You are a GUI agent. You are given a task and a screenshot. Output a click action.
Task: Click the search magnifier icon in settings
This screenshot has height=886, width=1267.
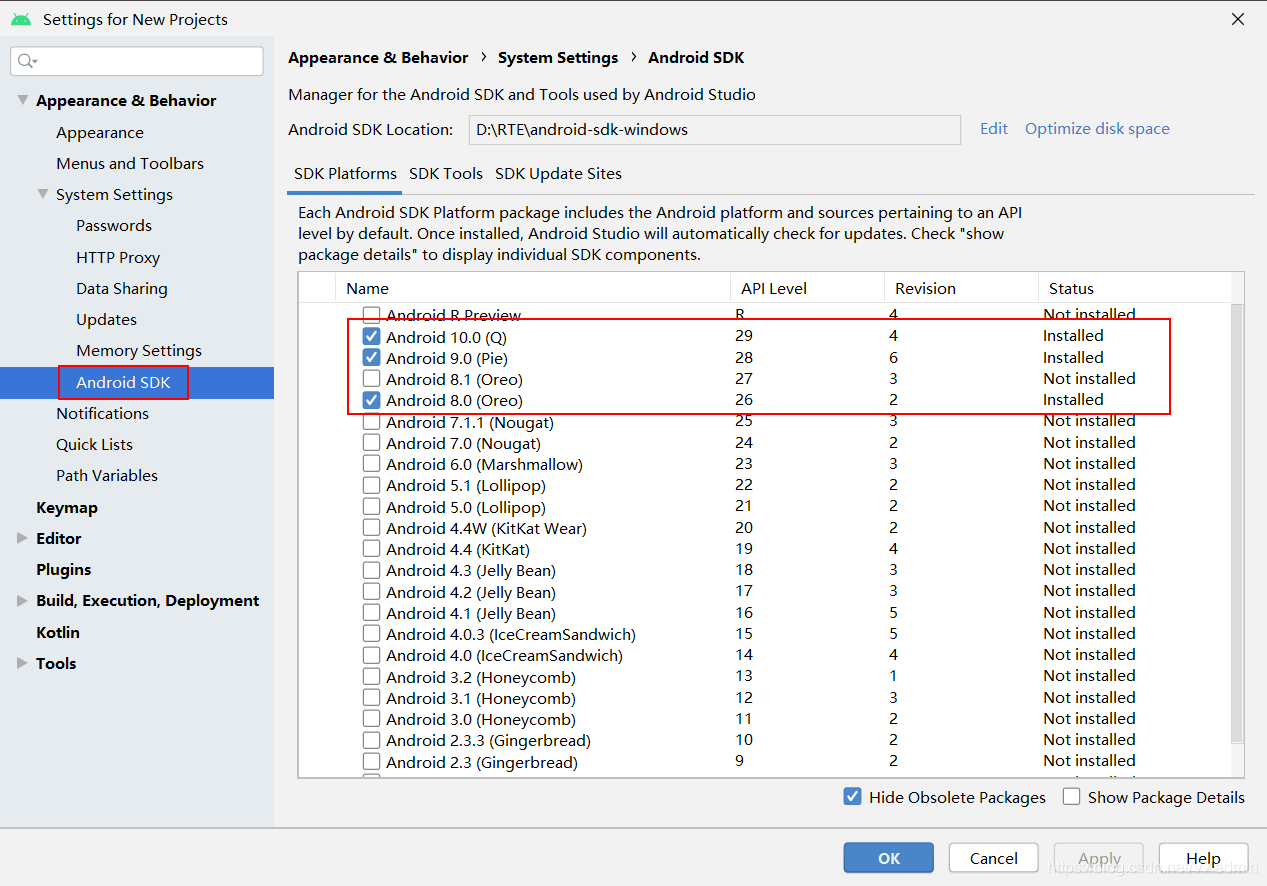point(27,61)
